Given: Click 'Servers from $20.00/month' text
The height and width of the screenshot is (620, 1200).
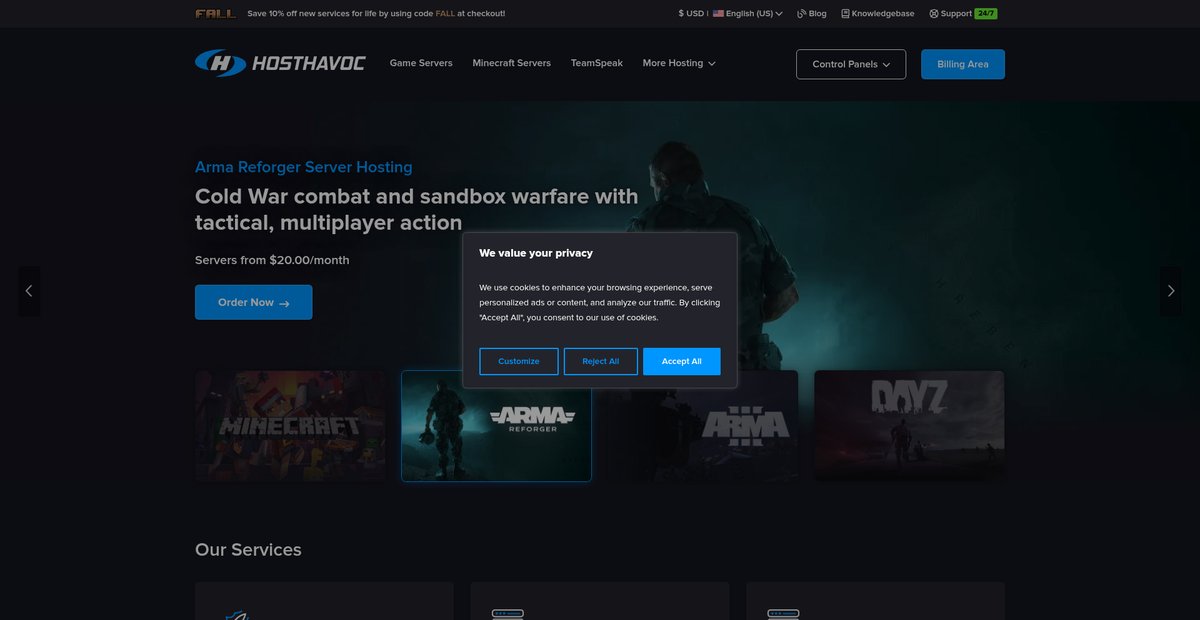Looking at the screenshot, I should tap(272, 260).
